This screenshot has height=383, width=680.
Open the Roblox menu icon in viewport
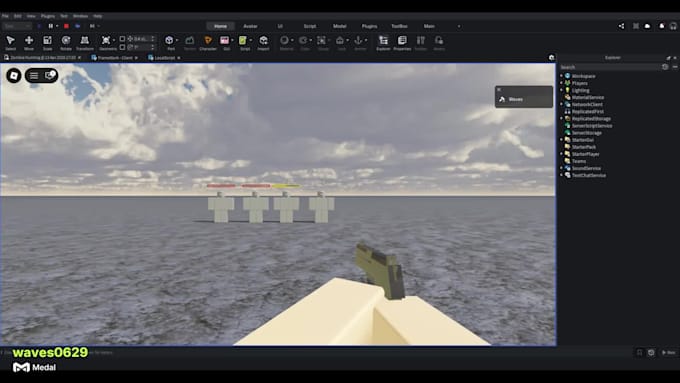(x=14, y=75)
